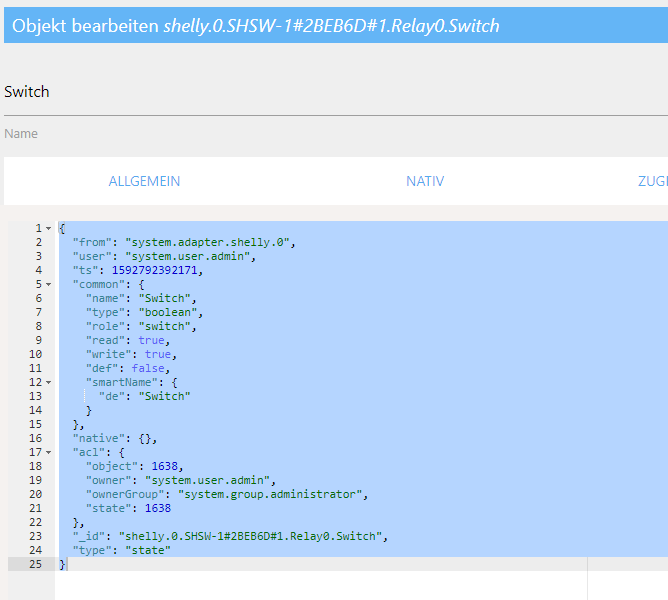Open the ALLGEMEIN tab

tap(144, 181)
